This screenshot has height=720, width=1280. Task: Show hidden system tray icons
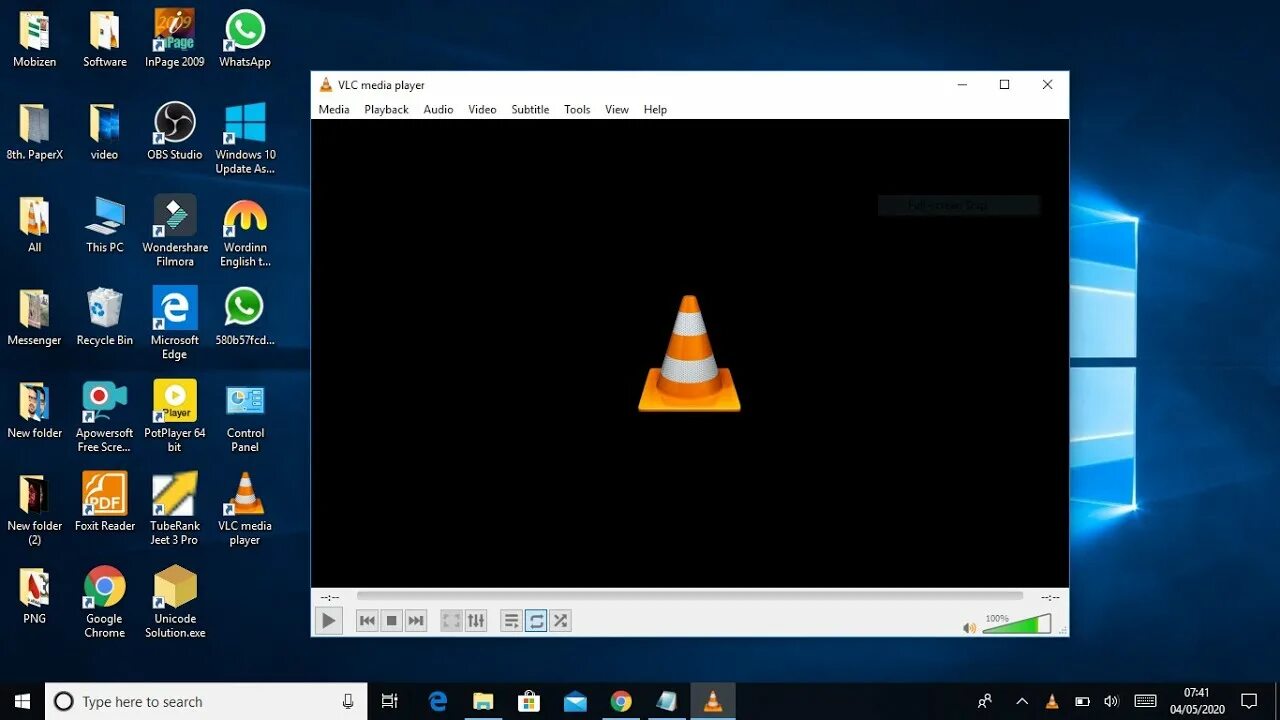pyautogui.click(x=1022, y=702)
